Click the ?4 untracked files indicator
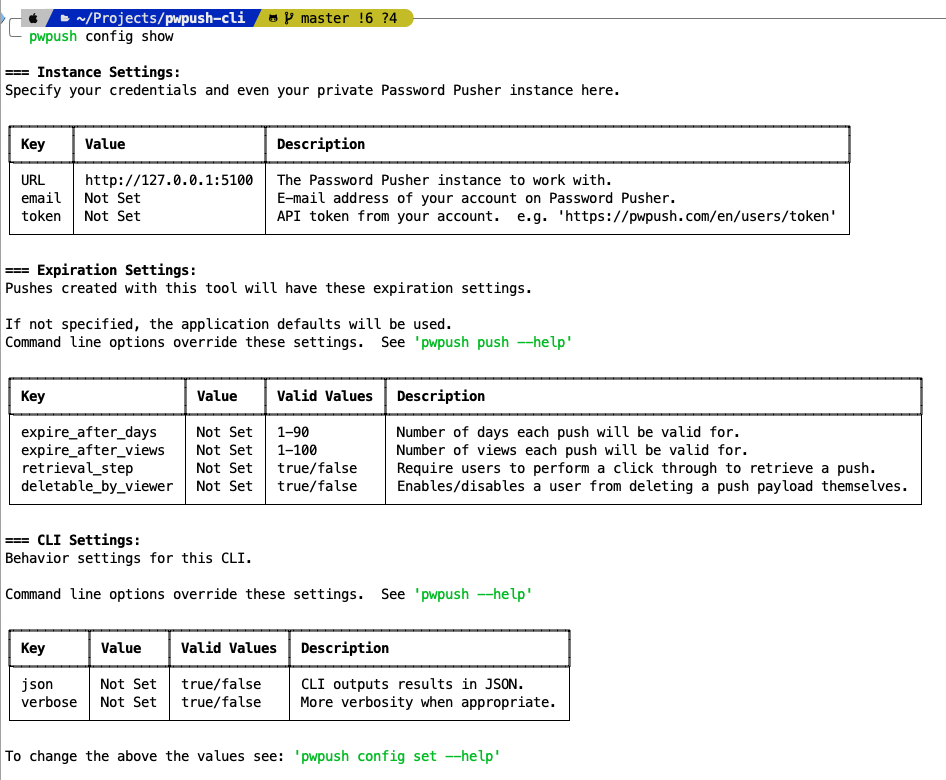This screenshot has width=946, height=780. pos(389,18)
